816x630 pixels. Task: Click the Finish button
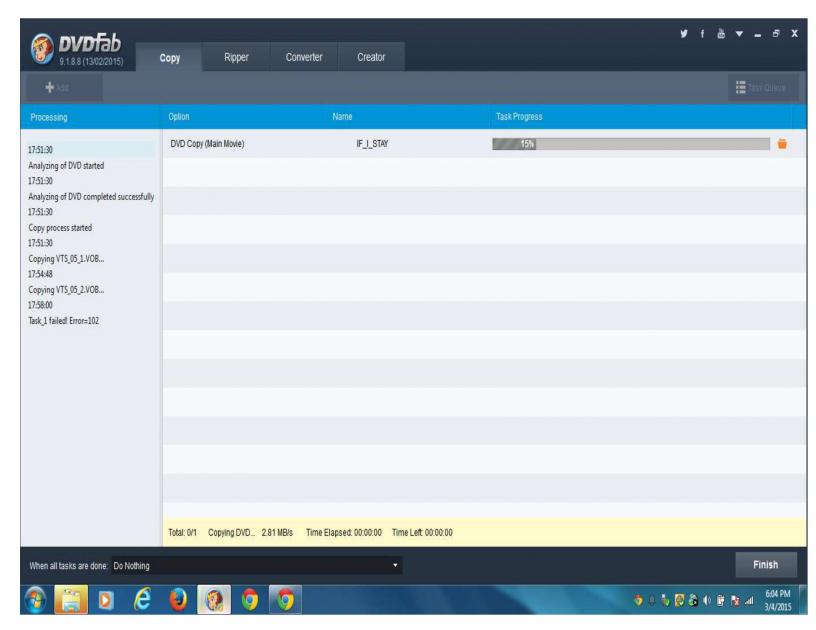click(x=766, y=564)
